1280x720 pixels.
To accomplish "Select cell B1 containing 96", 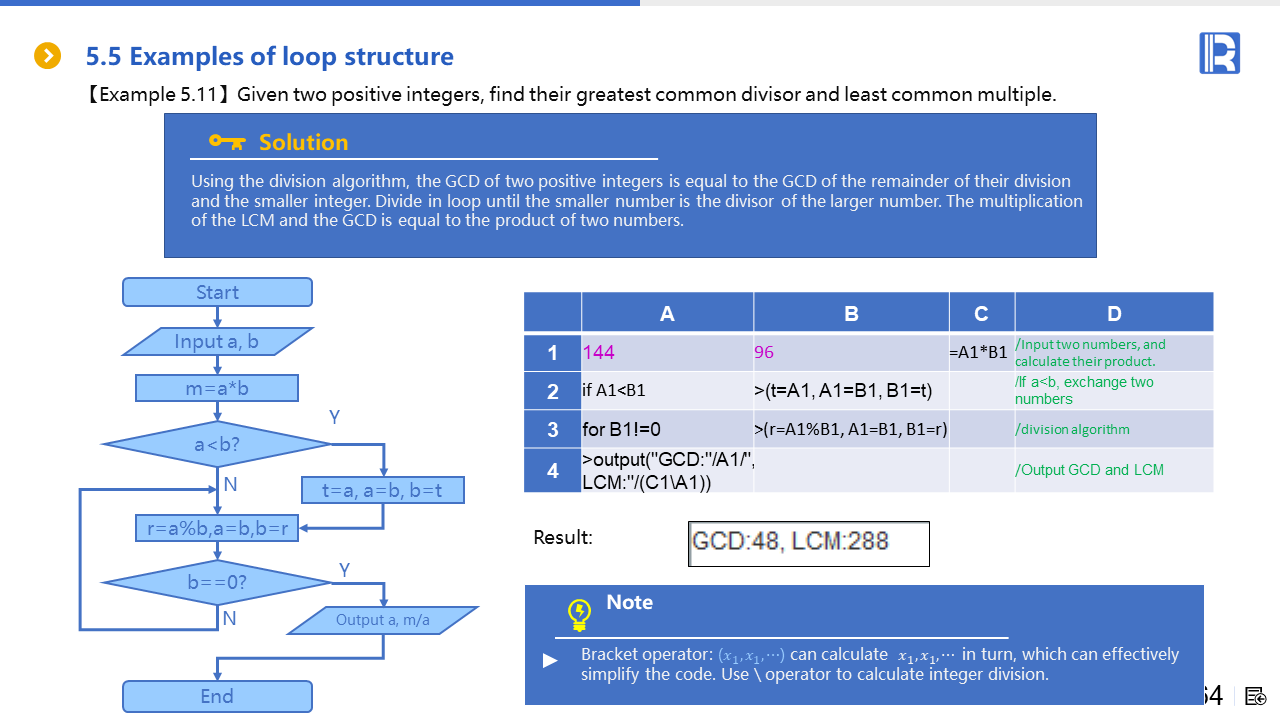I will (850, 352).
